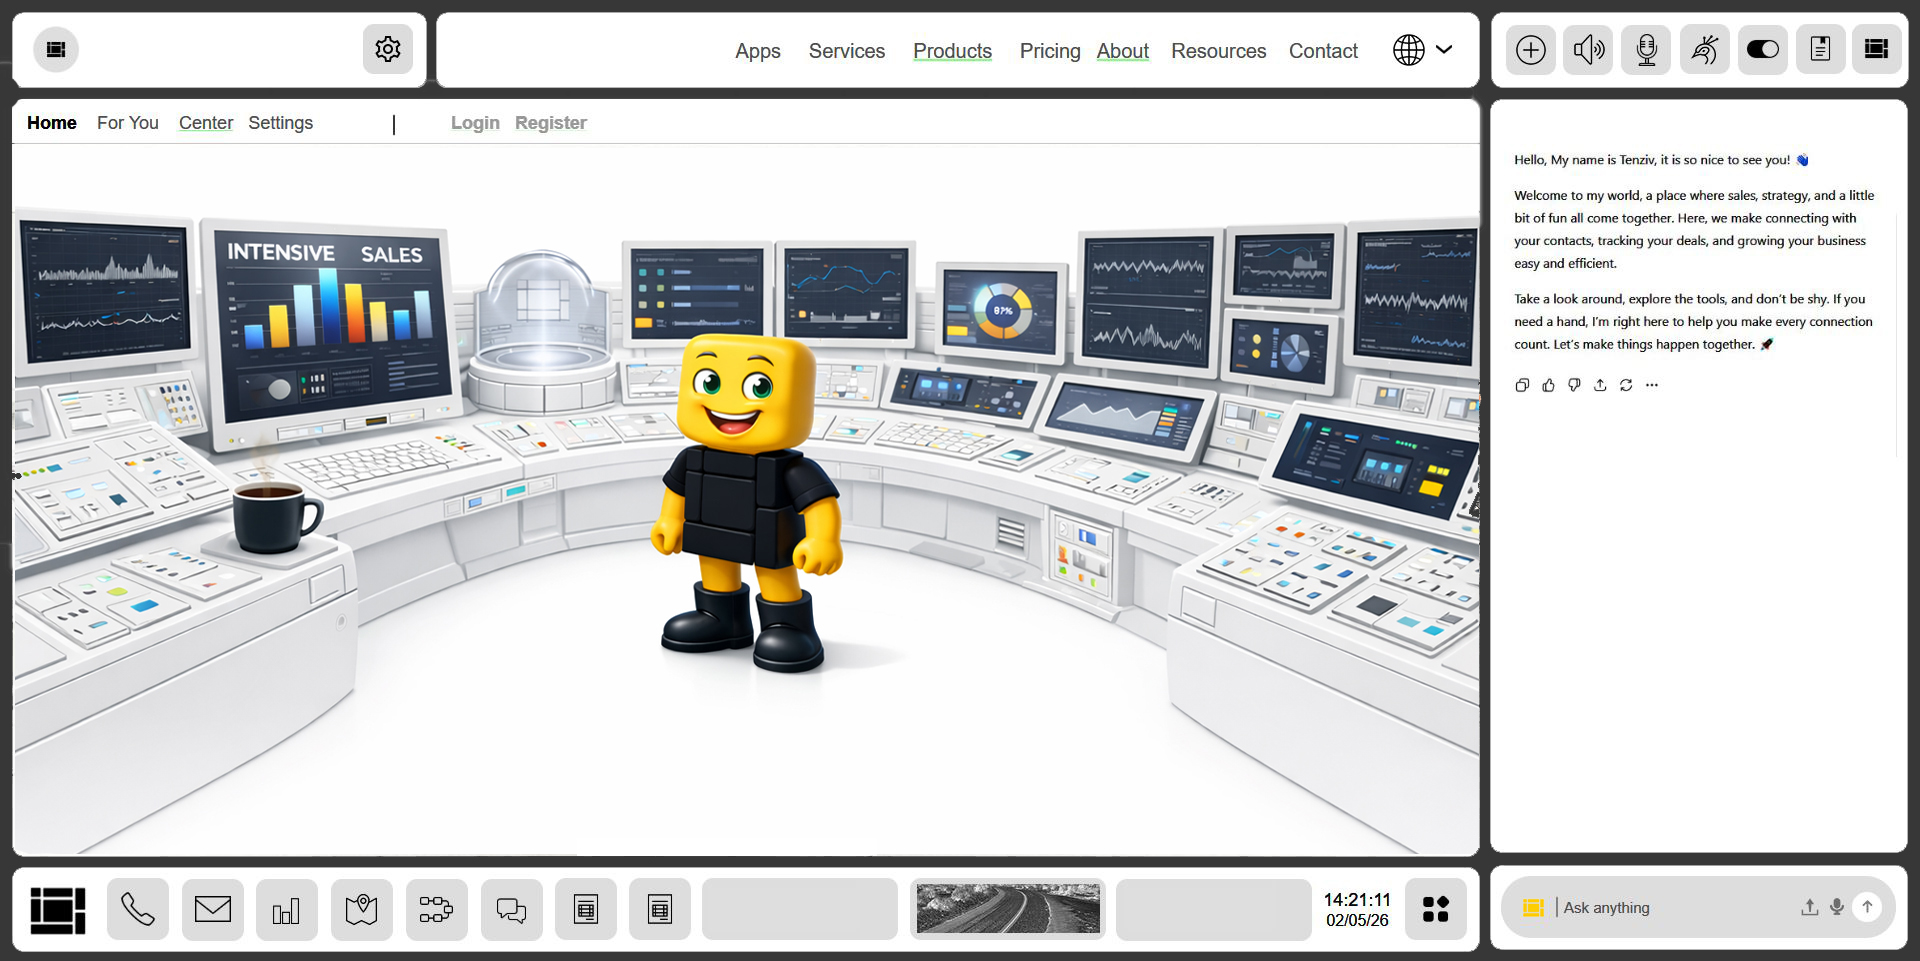The image size is (1920, 961).
Task: Open the workflow diagram icon
Action: pos(436,909)
